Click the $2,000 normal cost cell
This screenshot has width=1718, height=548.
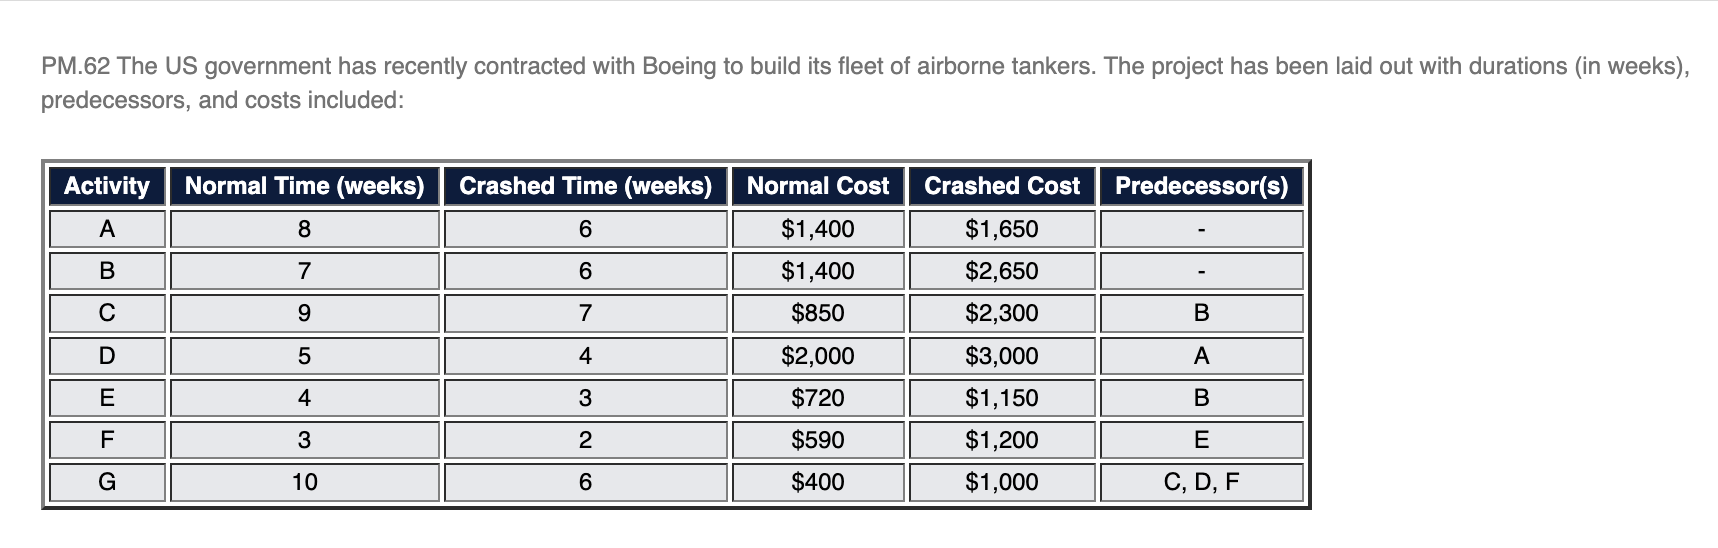tap(817, 356)
